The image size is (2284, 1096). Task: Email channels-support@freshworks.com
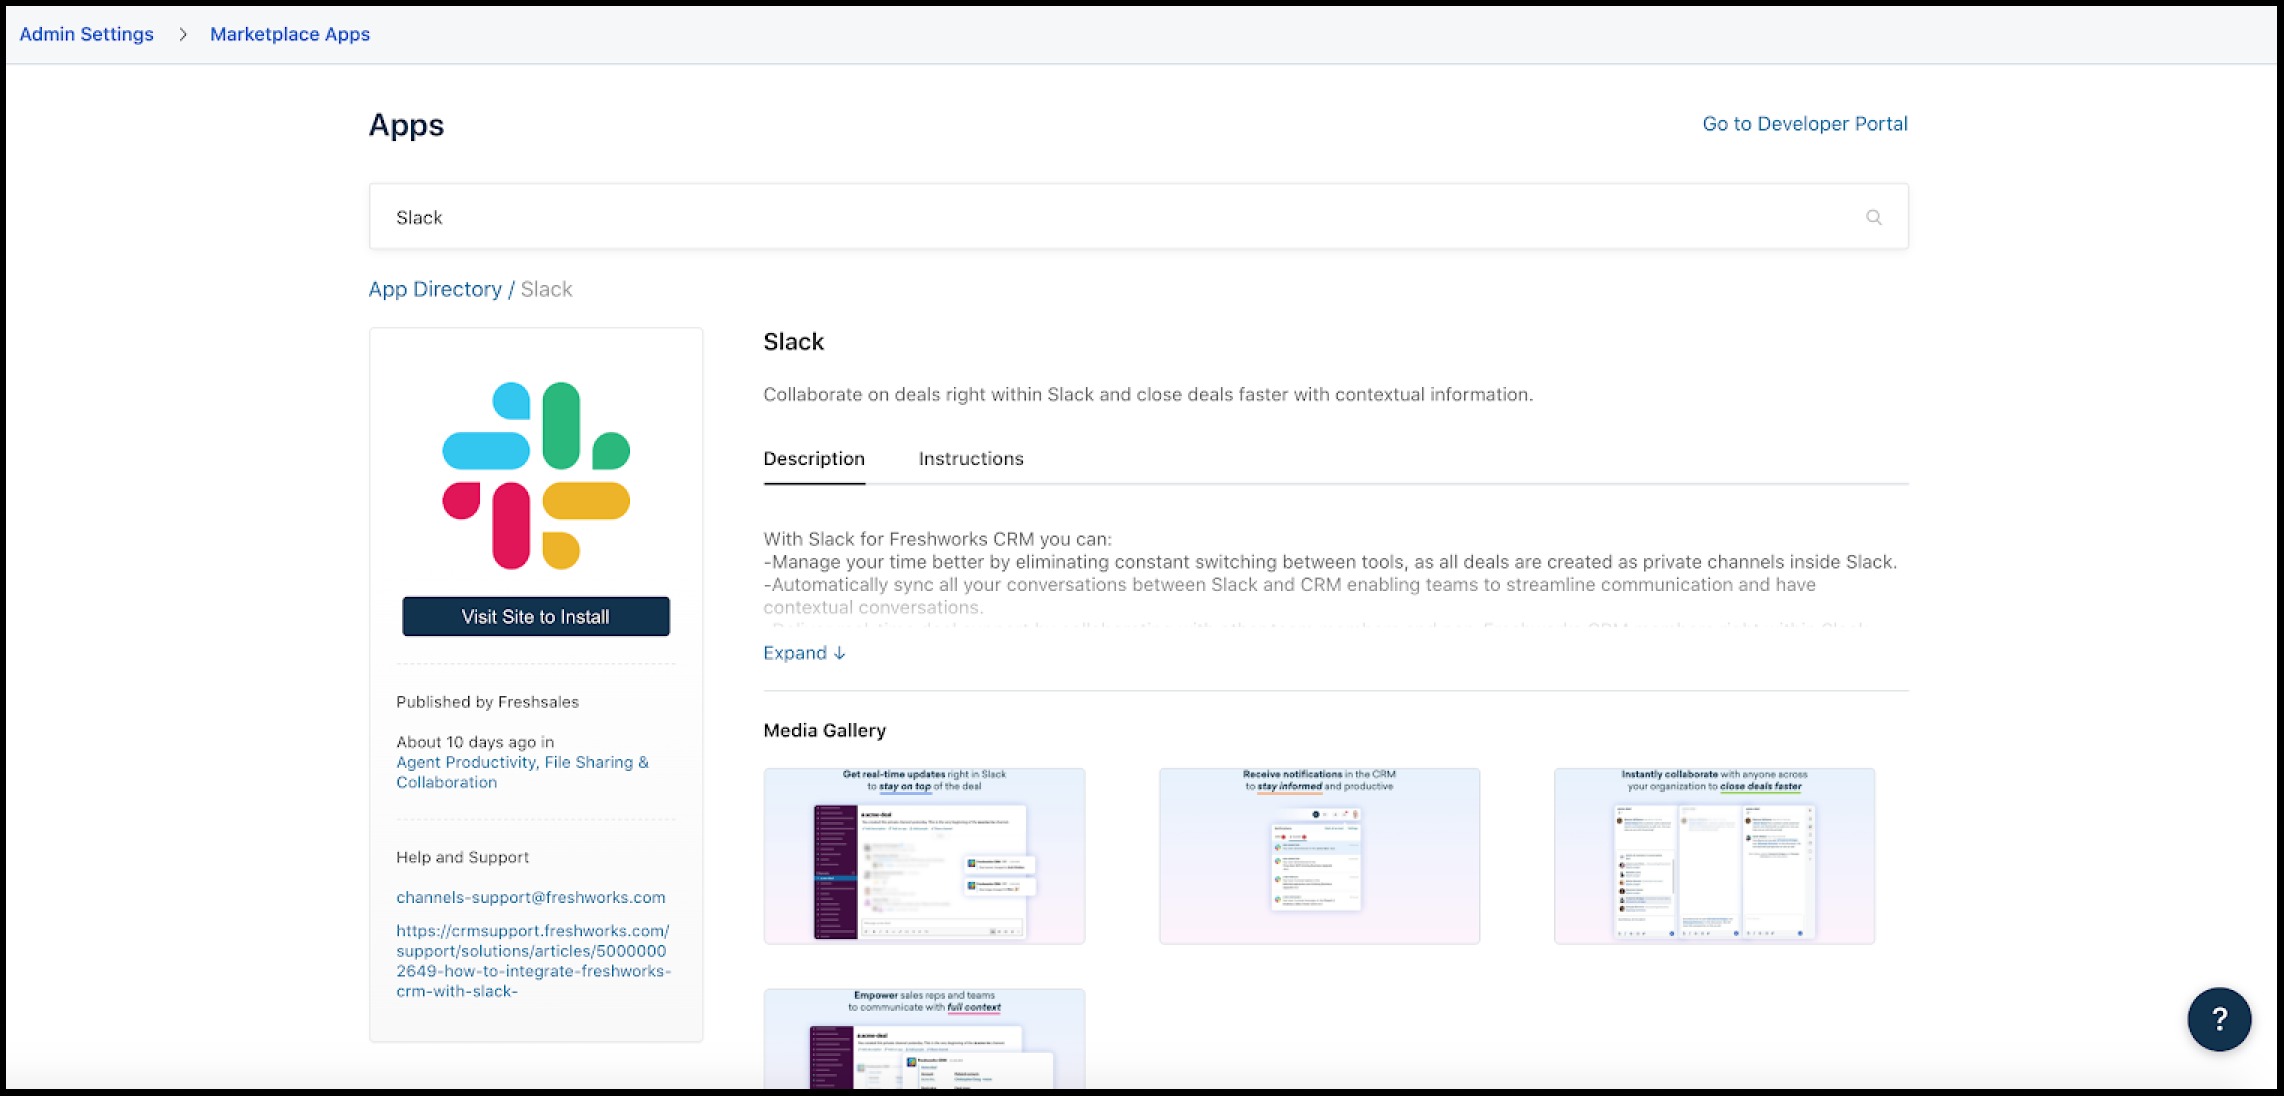[531, 897]
